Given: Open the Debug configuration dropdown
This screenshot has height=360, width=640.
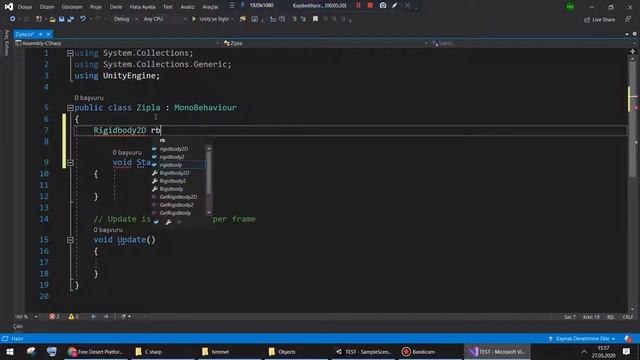Looking at the screenshot, I should tap(125, 19).
